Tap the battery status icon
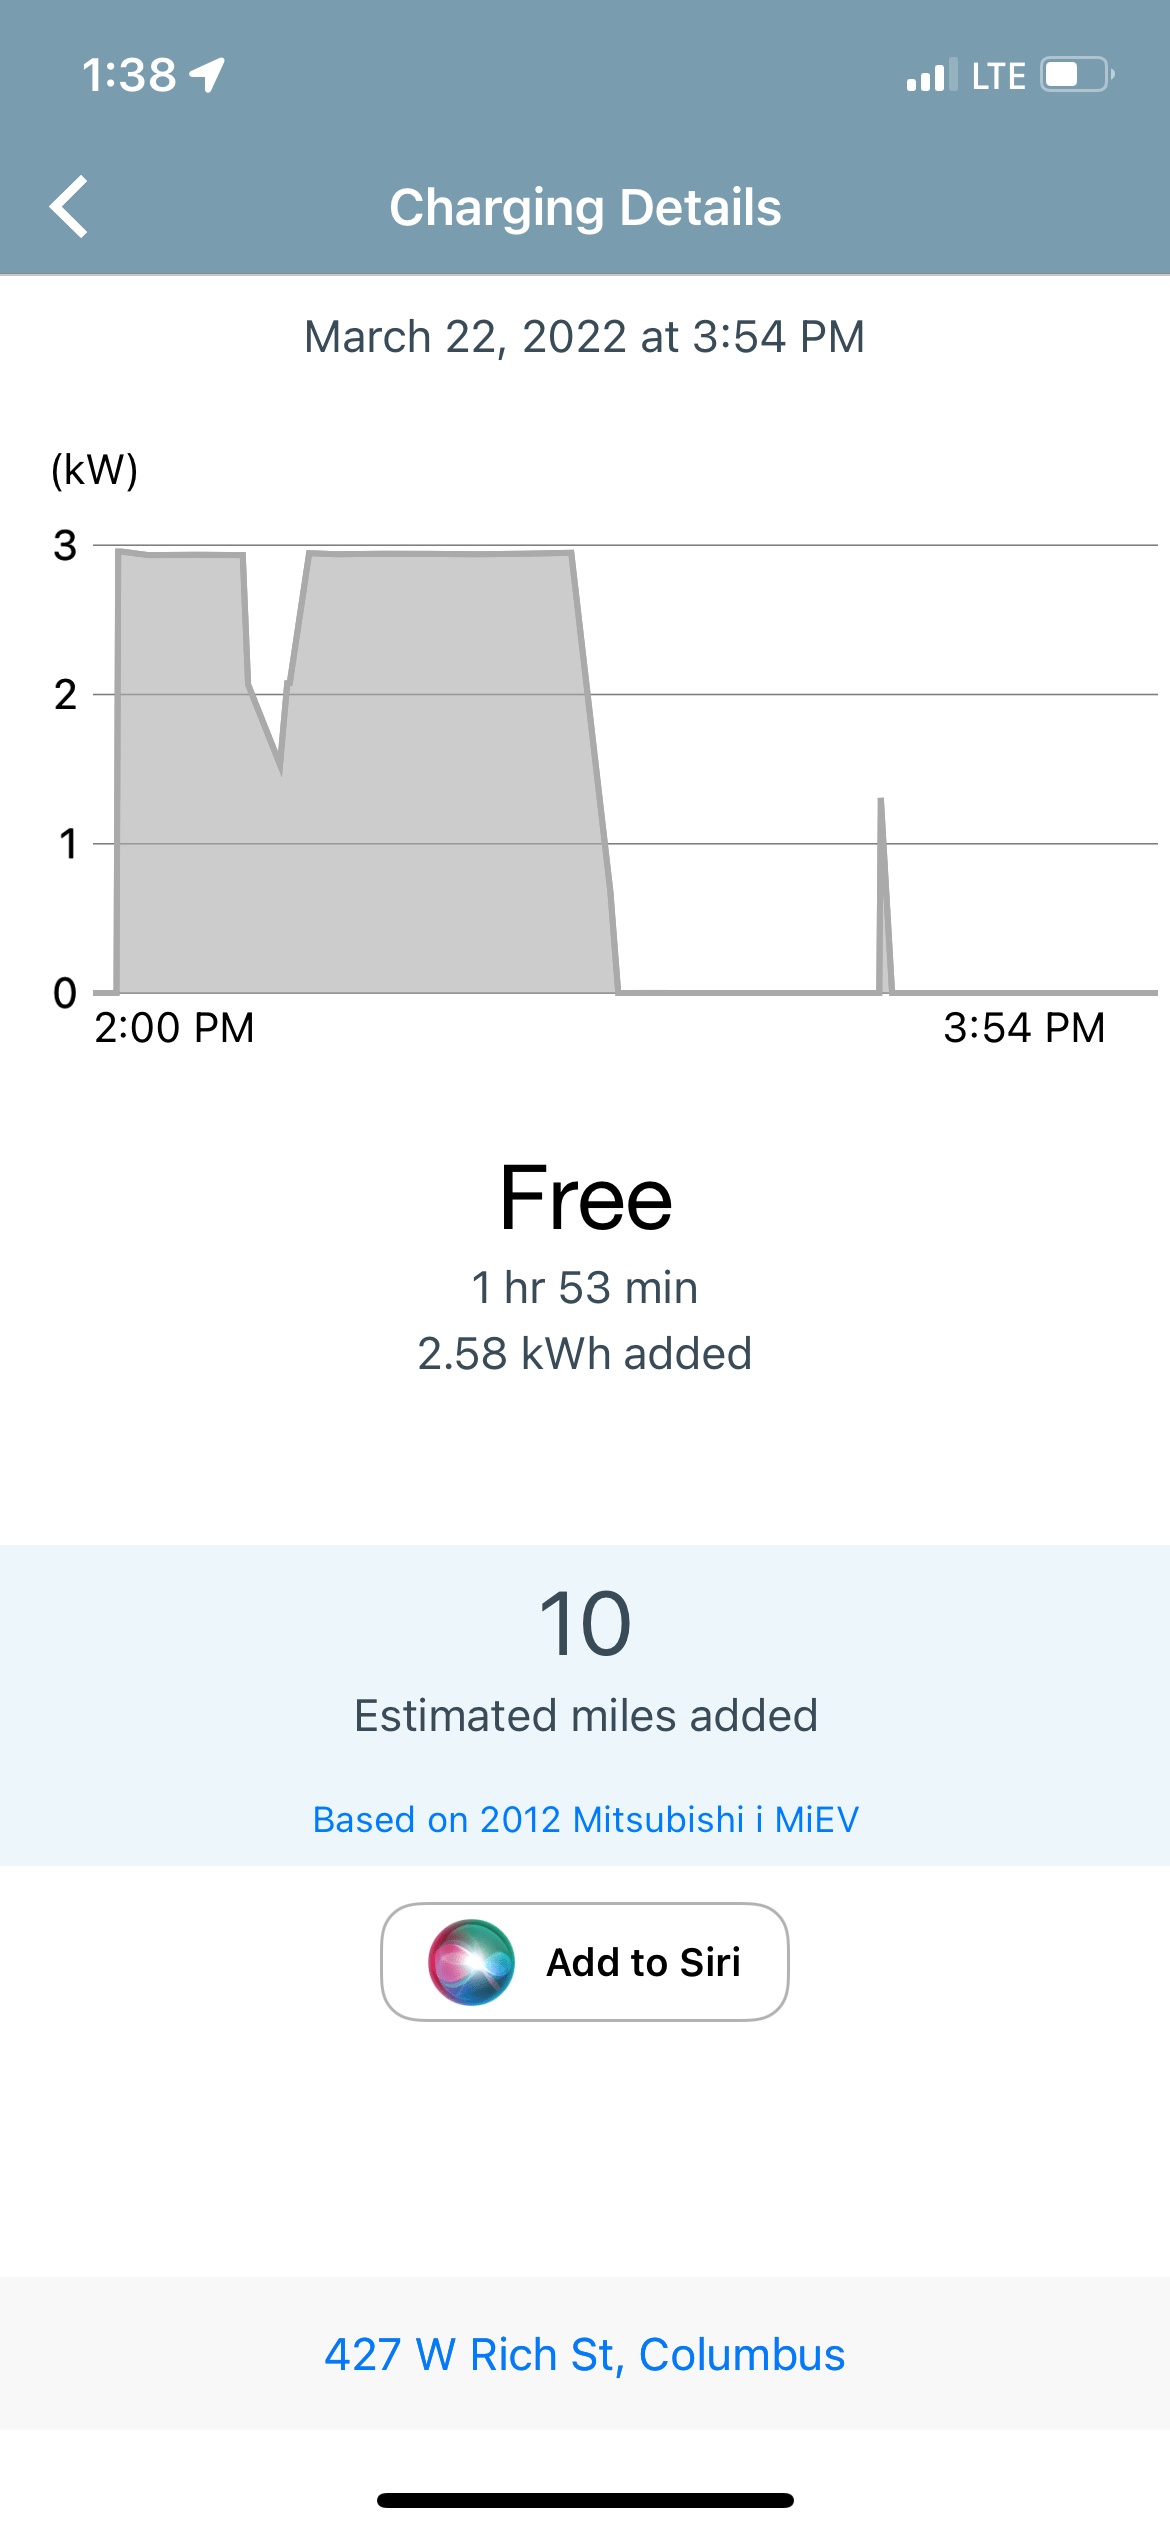This screenshot has width=1170, height=2532. coord(1077,75)
